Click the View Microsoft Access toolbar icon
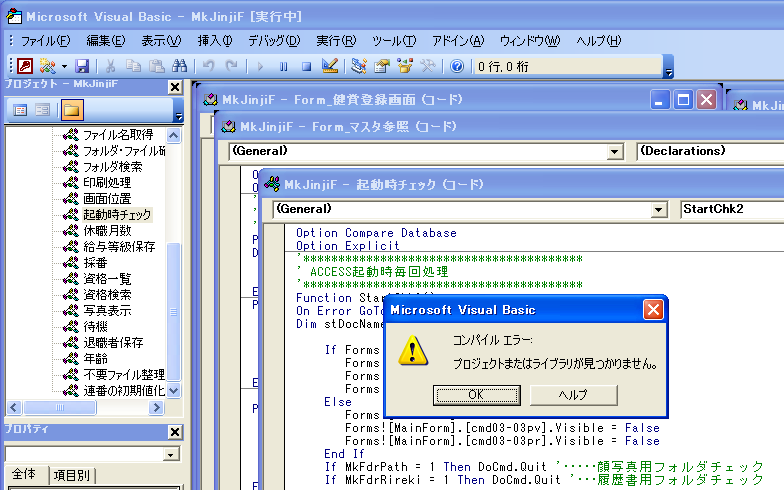784x490 pixels. (24, 66)
